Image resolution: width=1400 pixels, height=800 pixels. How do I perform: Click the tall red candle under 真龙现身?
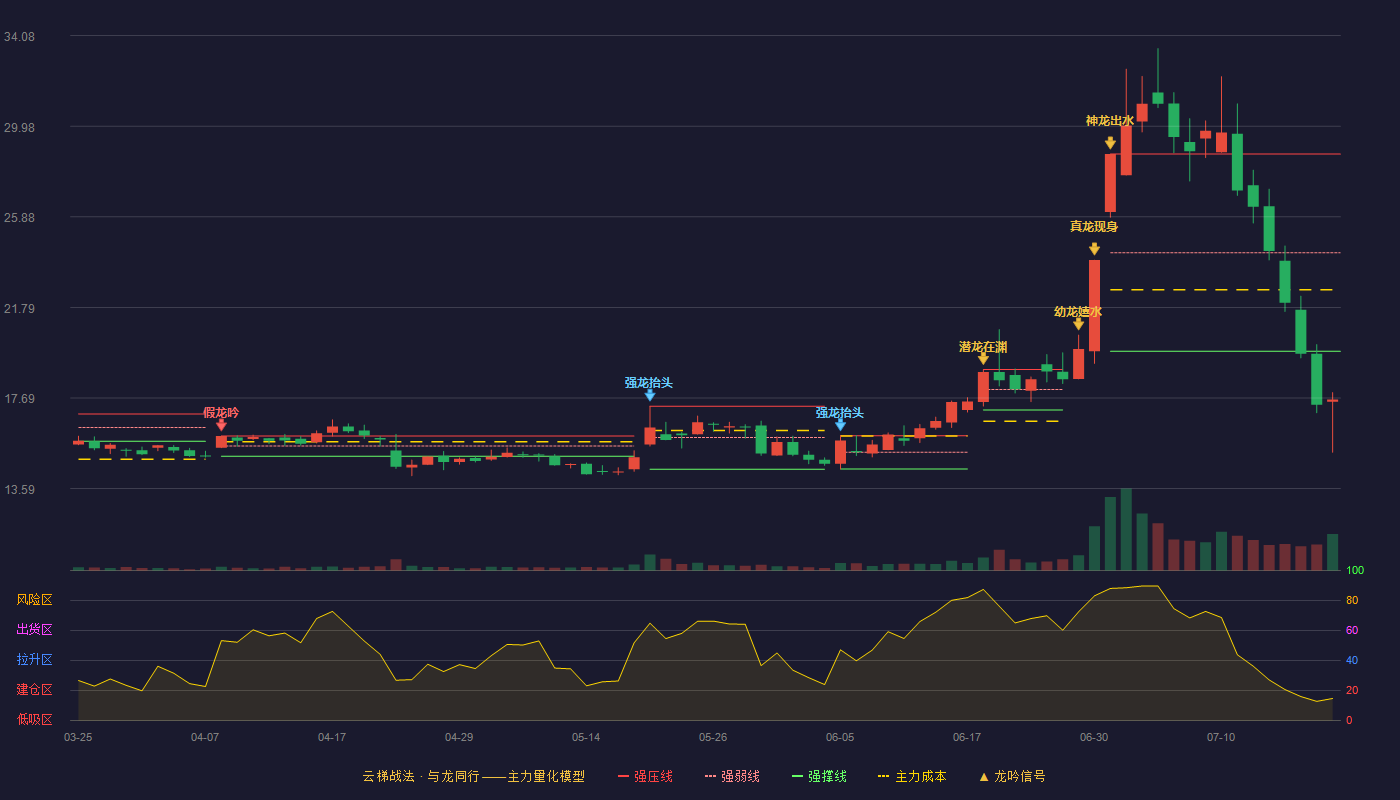(x=1094, y=305)
